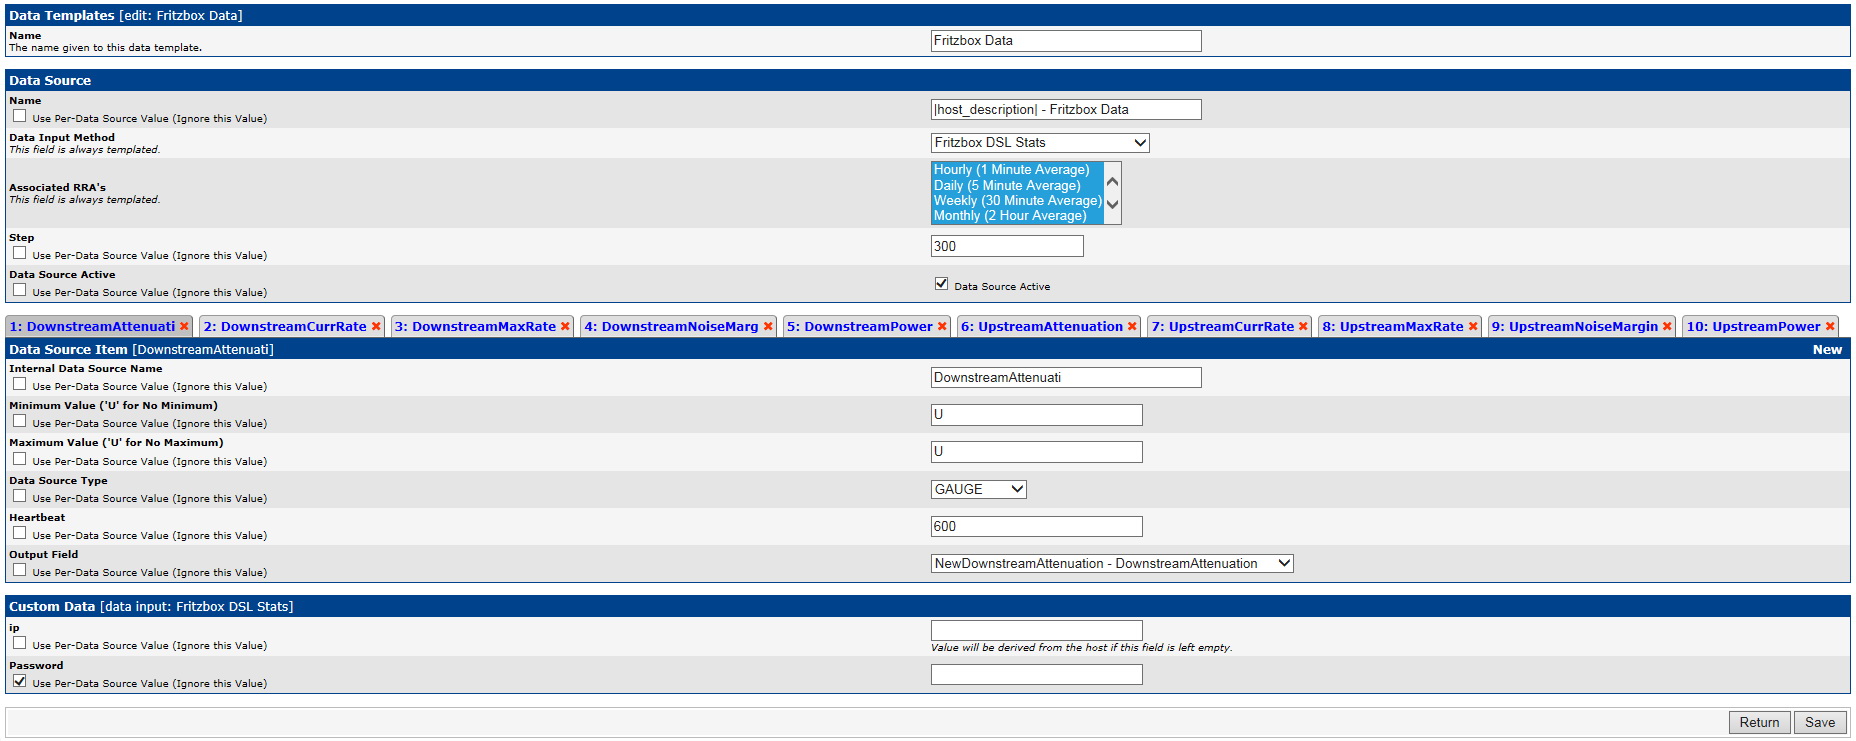Toggle per-data source value for Step

point(19,253)
